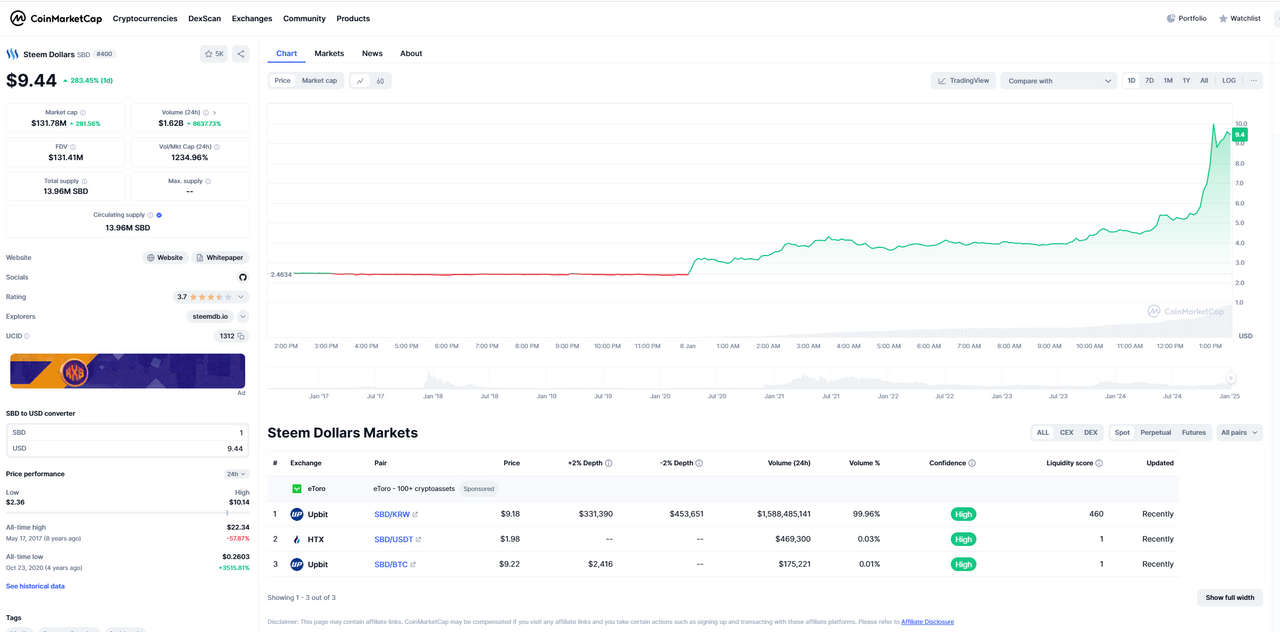1280x632 pixels.
Task: Select the Price chart toggle
Action: coord(282,81)
